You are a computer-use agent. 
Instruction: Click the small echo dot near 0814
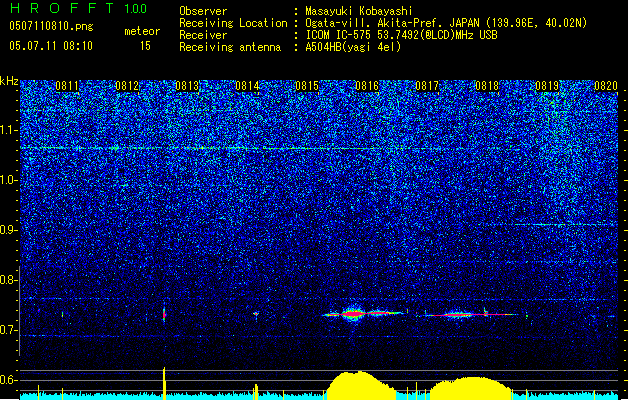tap(256, 314)
